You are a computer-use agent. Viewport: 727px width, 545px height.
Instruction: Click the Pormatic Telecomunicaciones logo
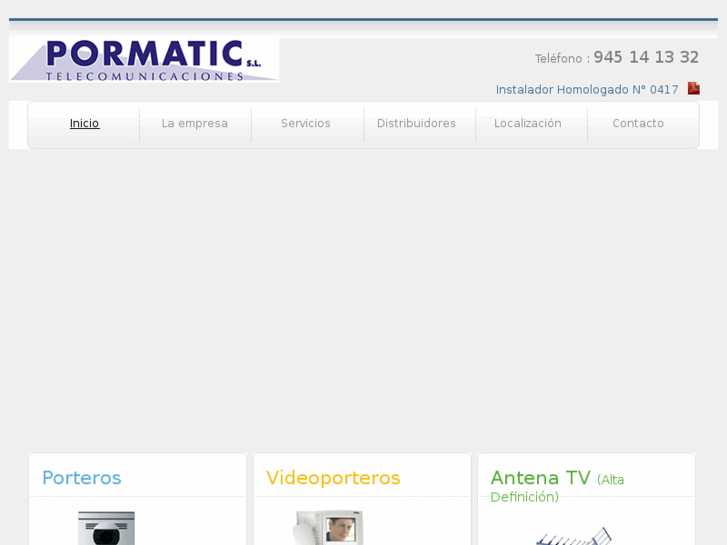(144, 60)
